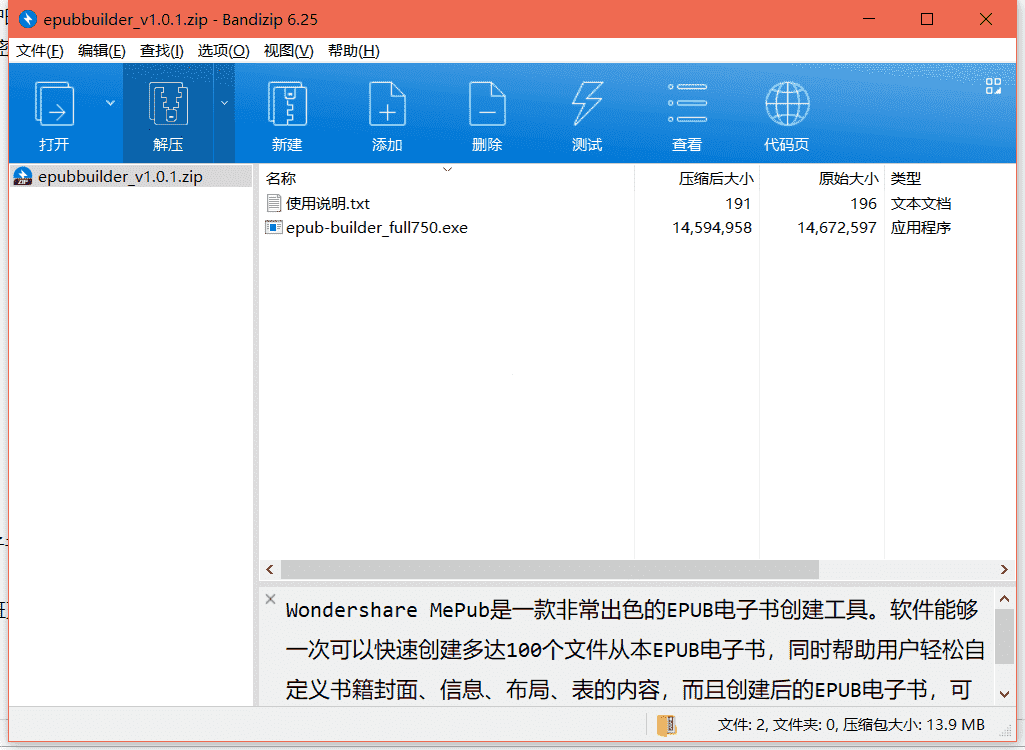Minimize the Bandizip window
Image resolution: width=1025 pixels, height=750 pixels.
pyautogui.click(x=869, y=19)
